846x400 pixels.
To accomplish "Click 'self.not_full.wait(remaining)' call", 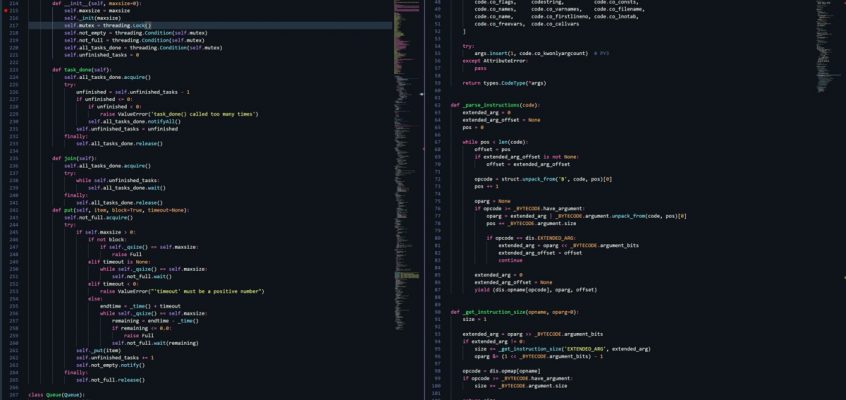I will tap(155, 343).
